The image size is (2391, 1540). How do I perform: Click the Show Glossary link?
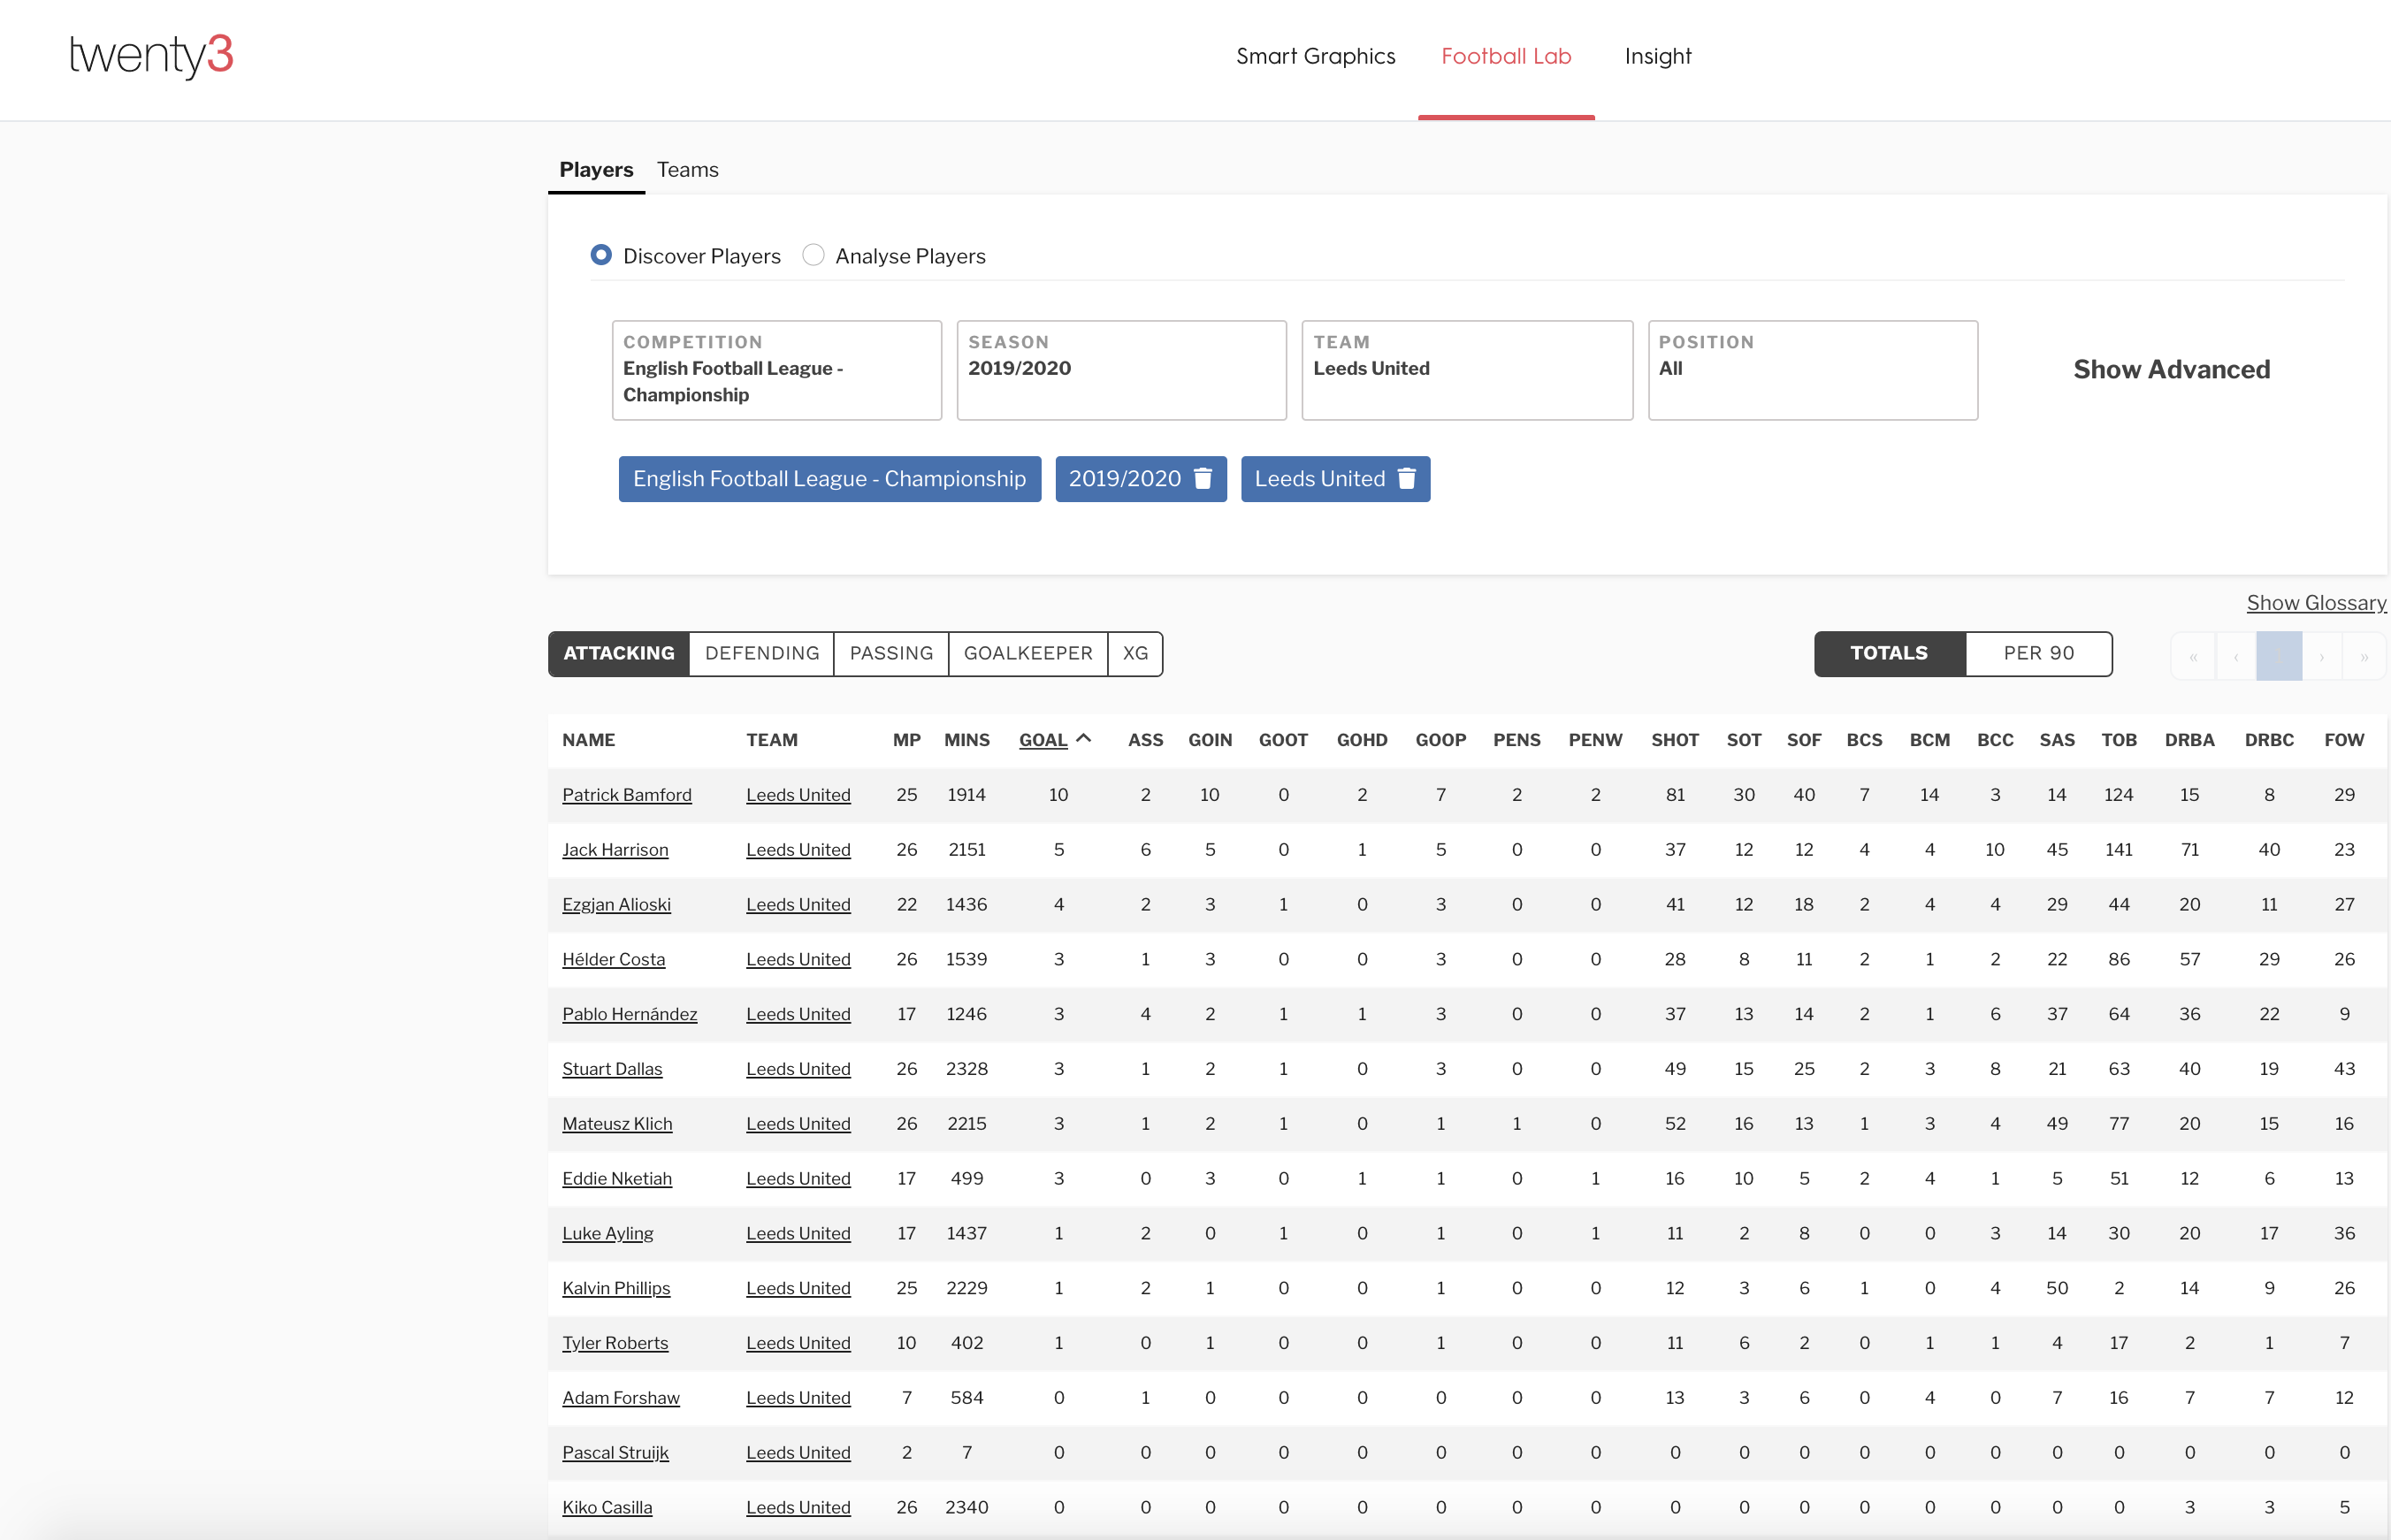[2316, 602]
